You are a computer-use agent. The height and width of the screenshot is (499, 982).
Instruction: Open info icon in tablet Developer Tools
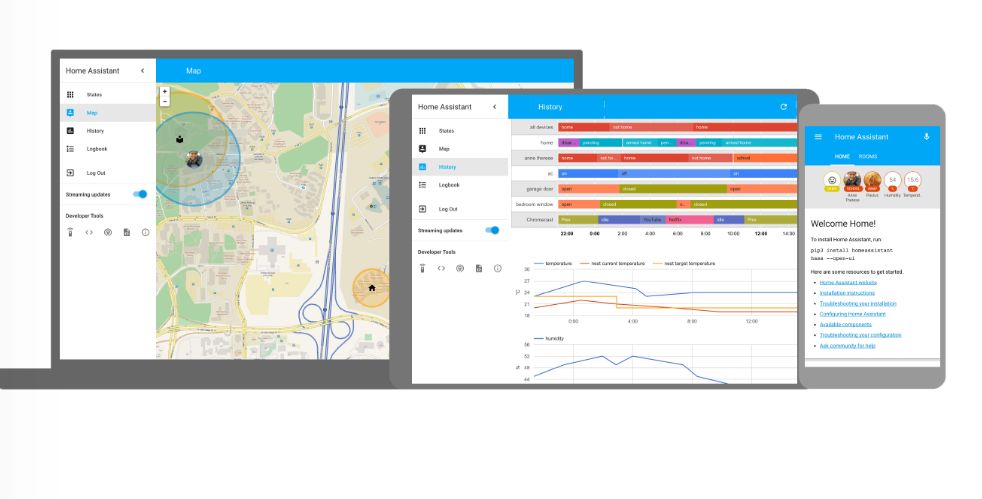tap(497, 269)
